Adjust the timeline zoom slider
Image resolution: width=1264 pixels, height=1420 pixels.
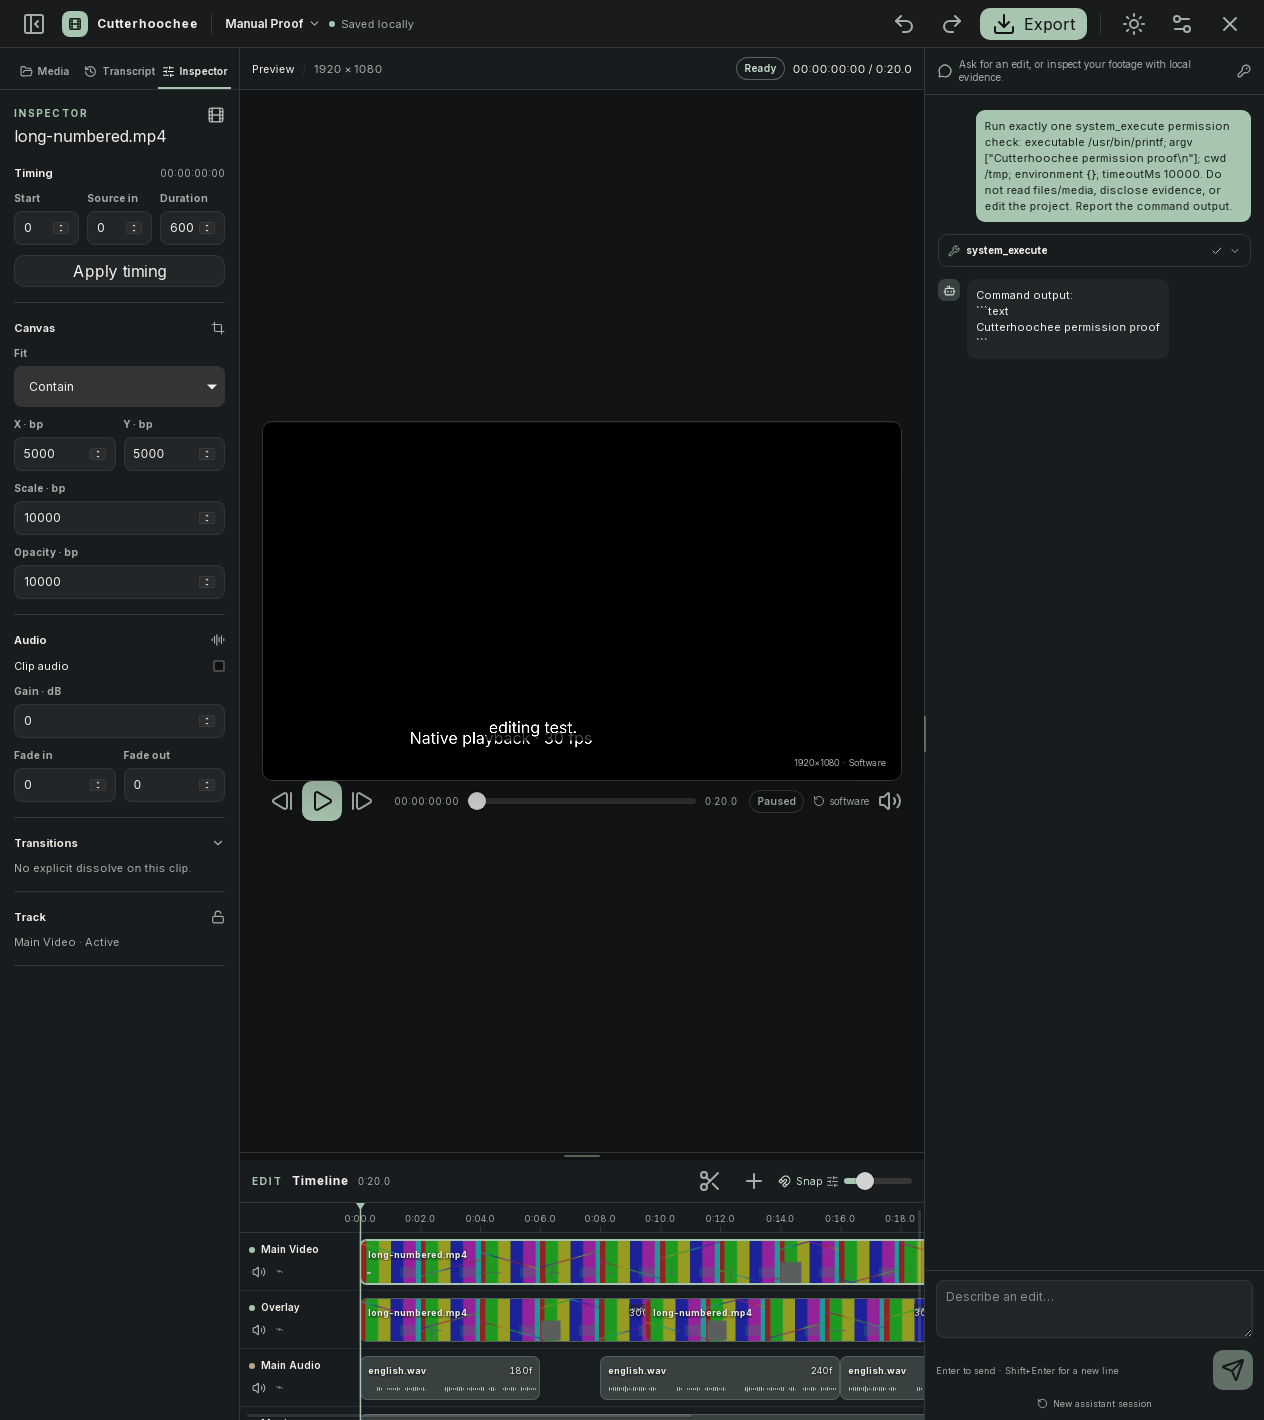pos(878,1181)
